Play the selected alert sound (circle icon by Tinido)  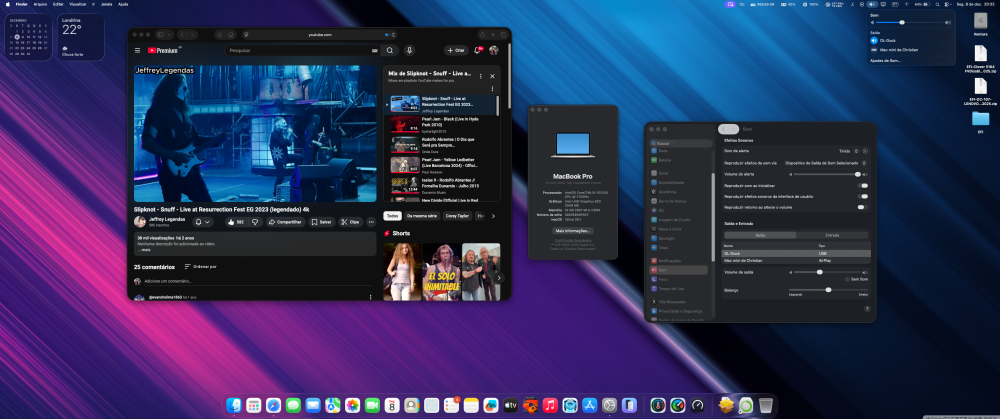pos(865,151)
